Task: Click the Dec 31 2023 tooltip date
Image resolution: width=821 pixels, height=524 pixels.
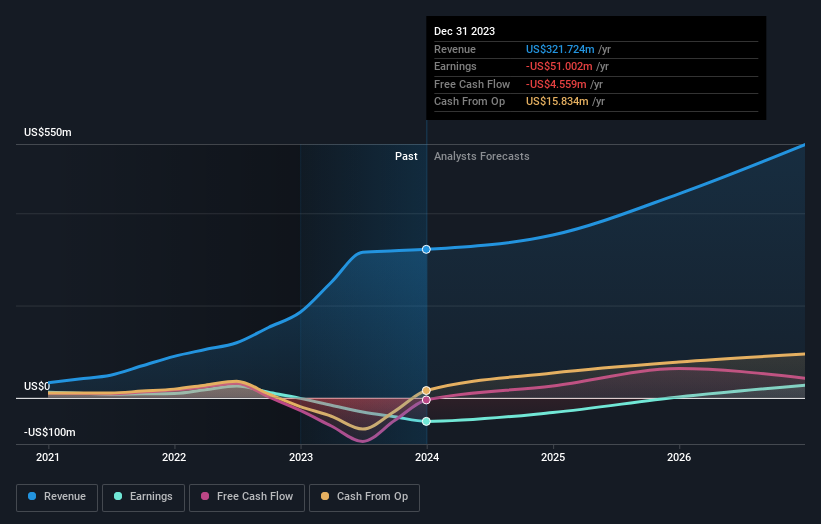Action: 464,31
